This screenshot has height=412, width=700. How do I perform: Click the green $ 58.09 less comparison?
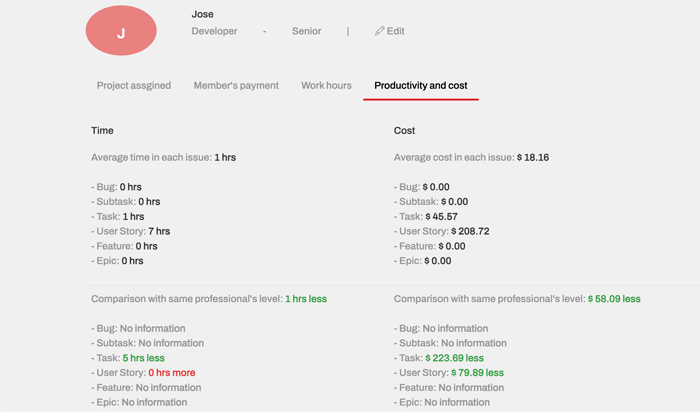pos(614,299)
